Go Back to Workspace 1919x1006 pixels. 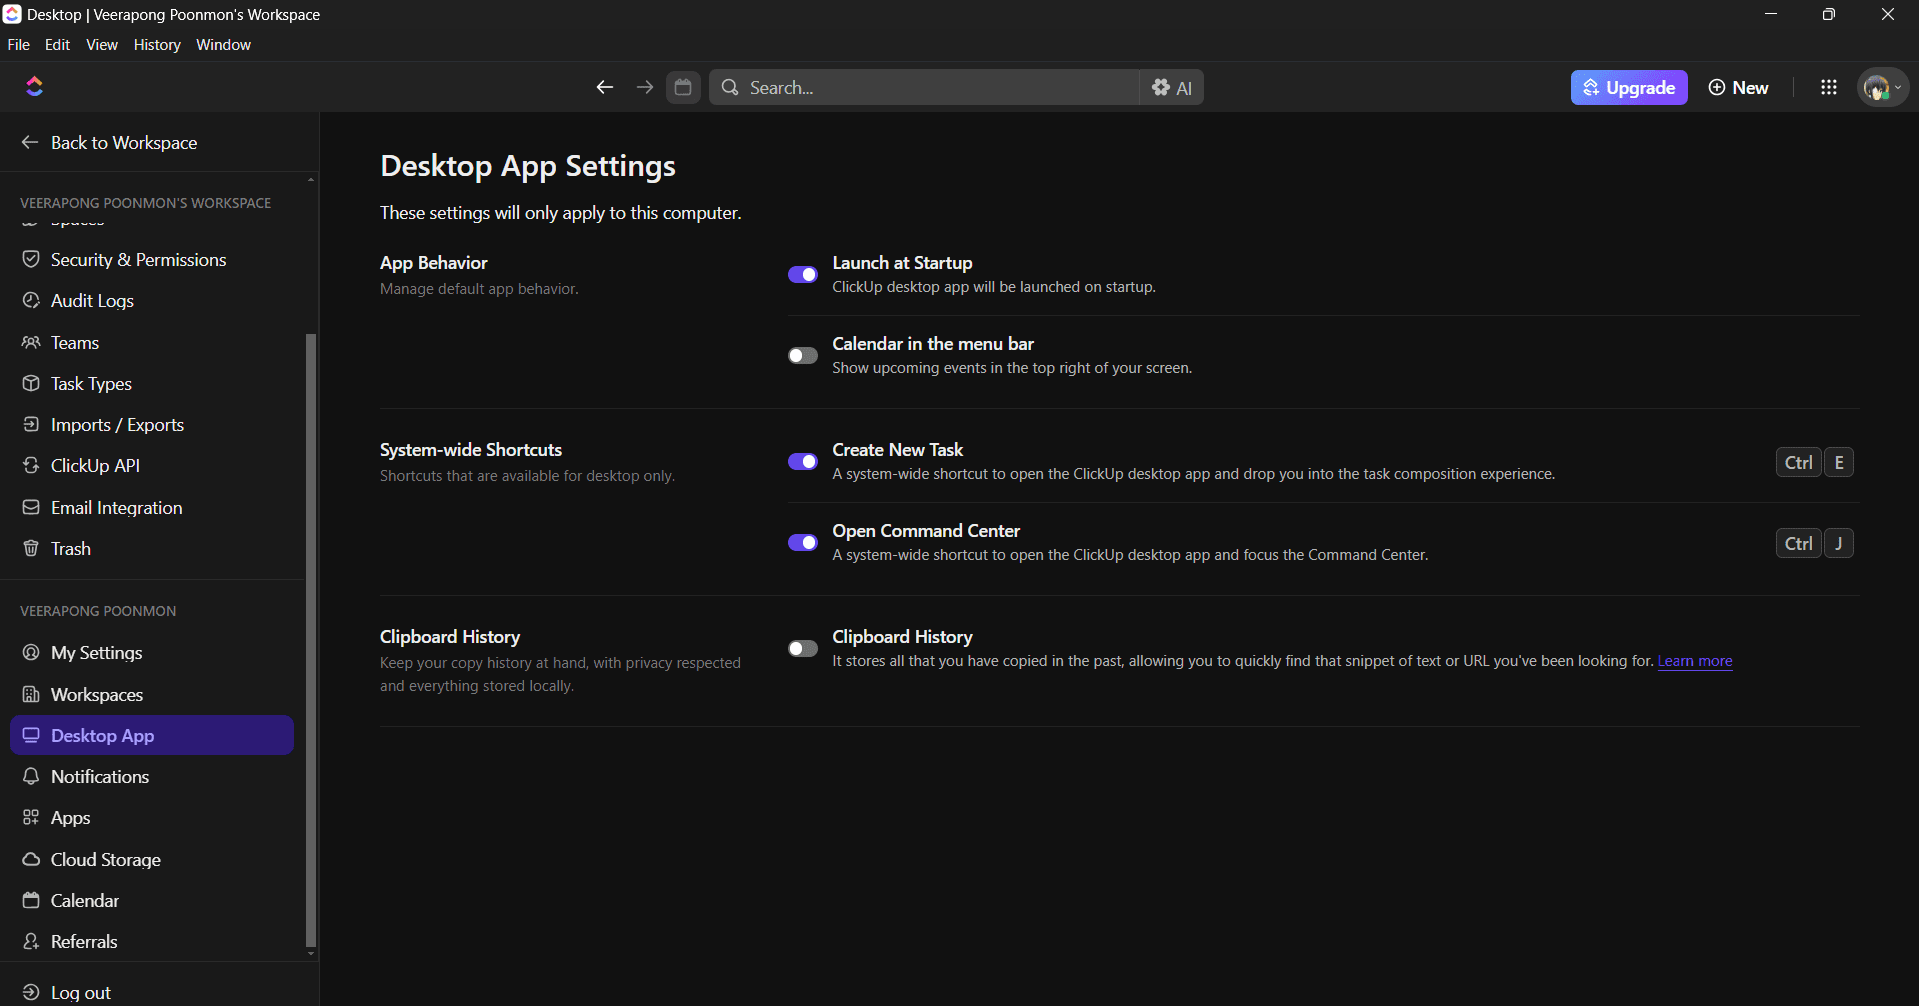point(110,143)
